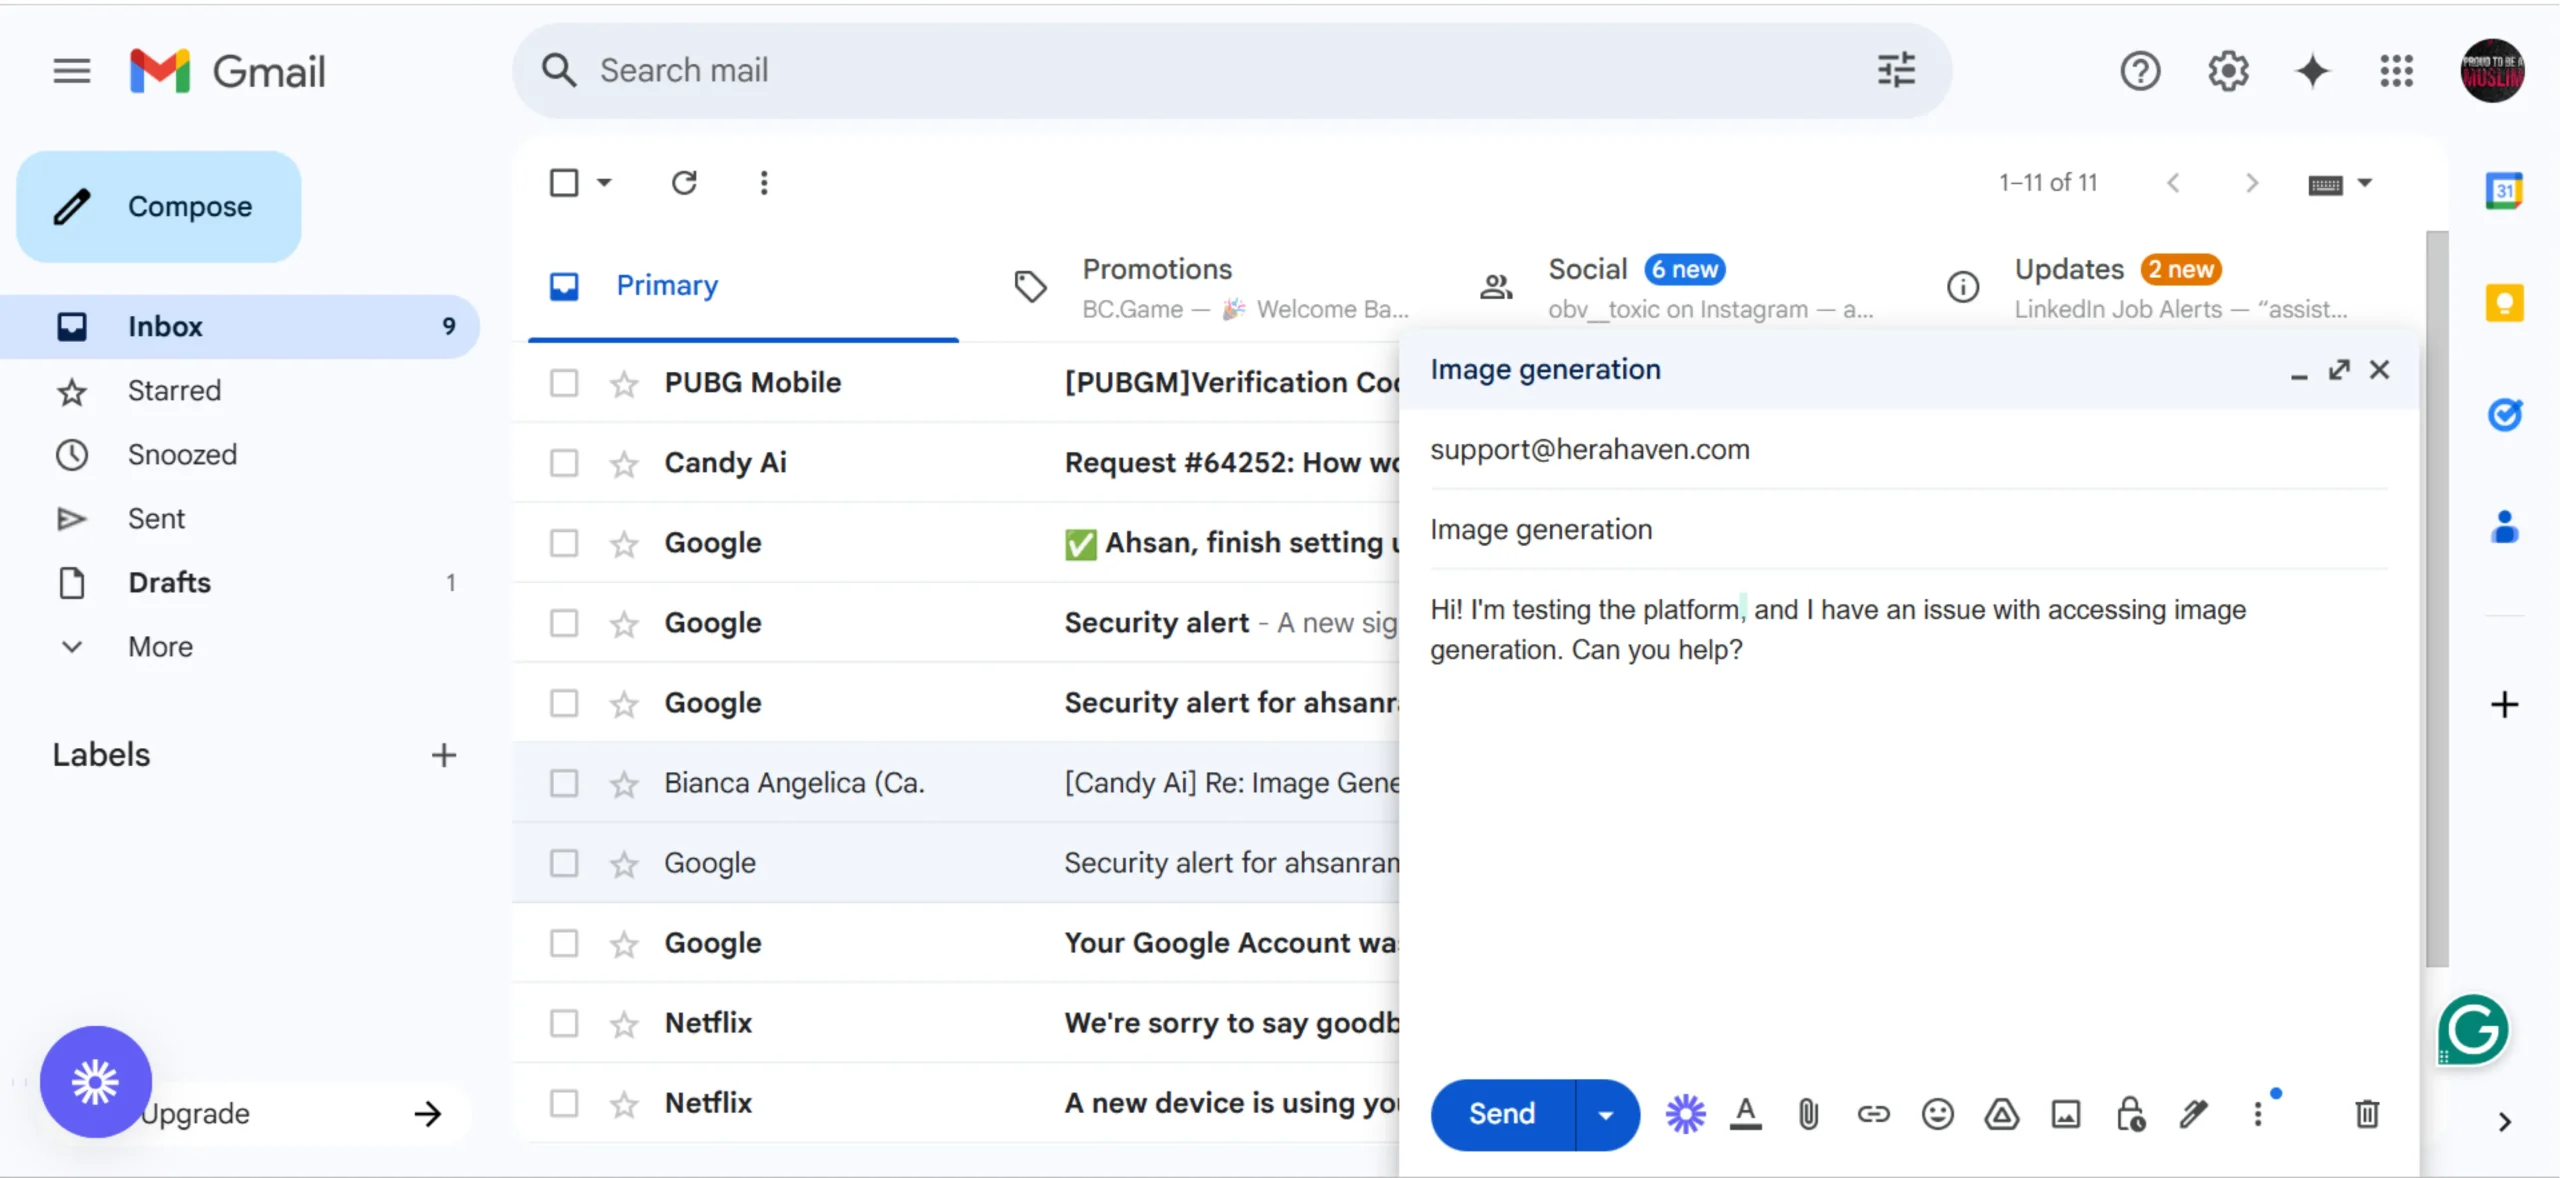Open the Gemini sparkle icon
Image resolution: width=2560 pixels, height=1178 pixels.
point(2312,71)
